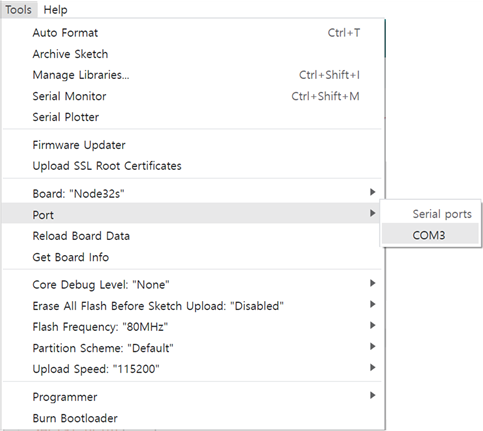
Task: Choose Get Board Info
Action: click(x=193, y=257)
